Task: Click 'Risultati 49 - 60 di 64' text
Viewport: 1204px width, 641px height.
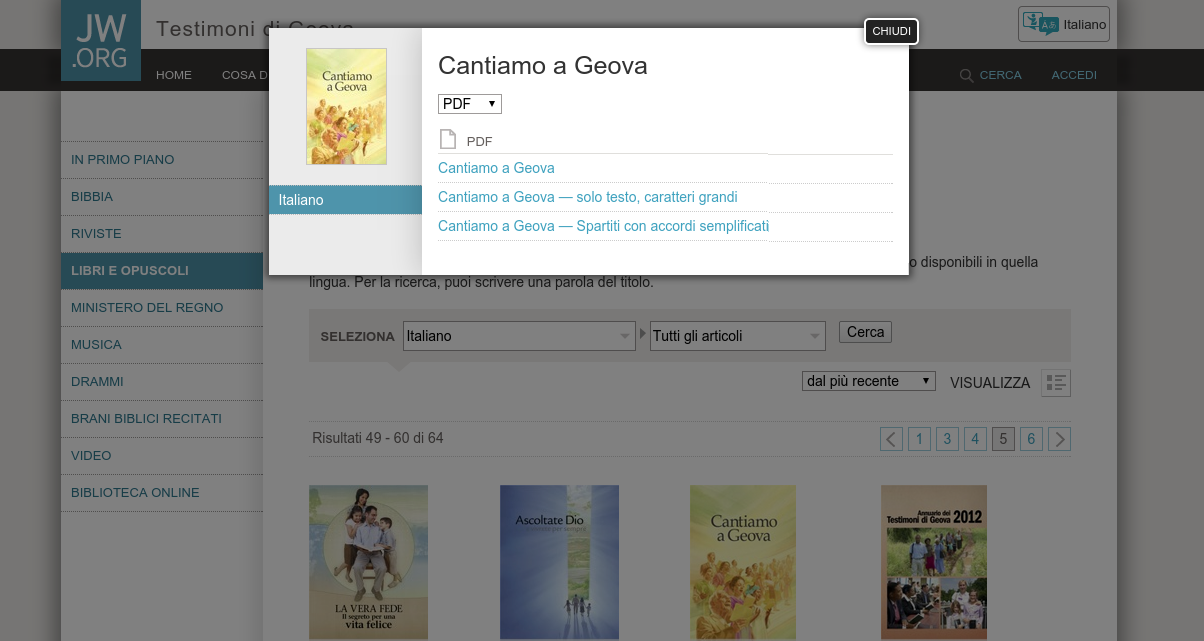Action: tap(378, 438)
